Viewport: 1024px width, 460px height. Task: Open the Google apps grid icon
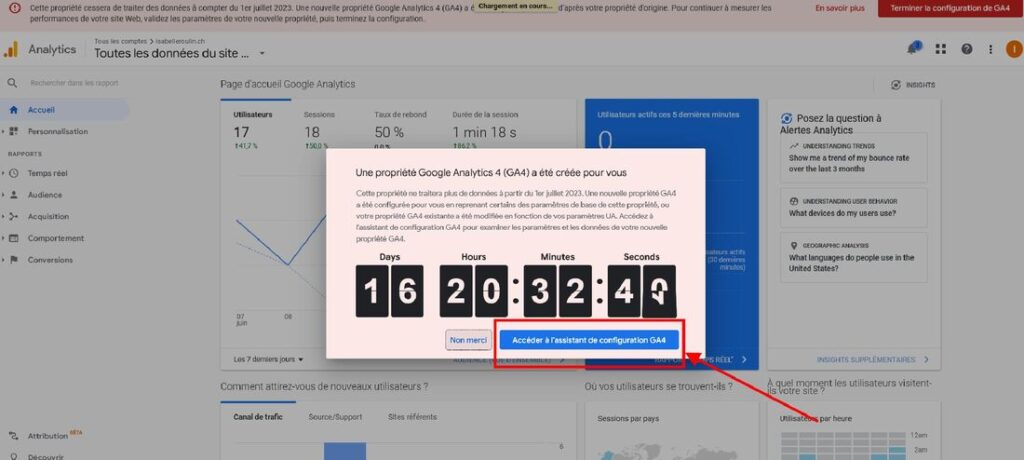tap(941, 49)
